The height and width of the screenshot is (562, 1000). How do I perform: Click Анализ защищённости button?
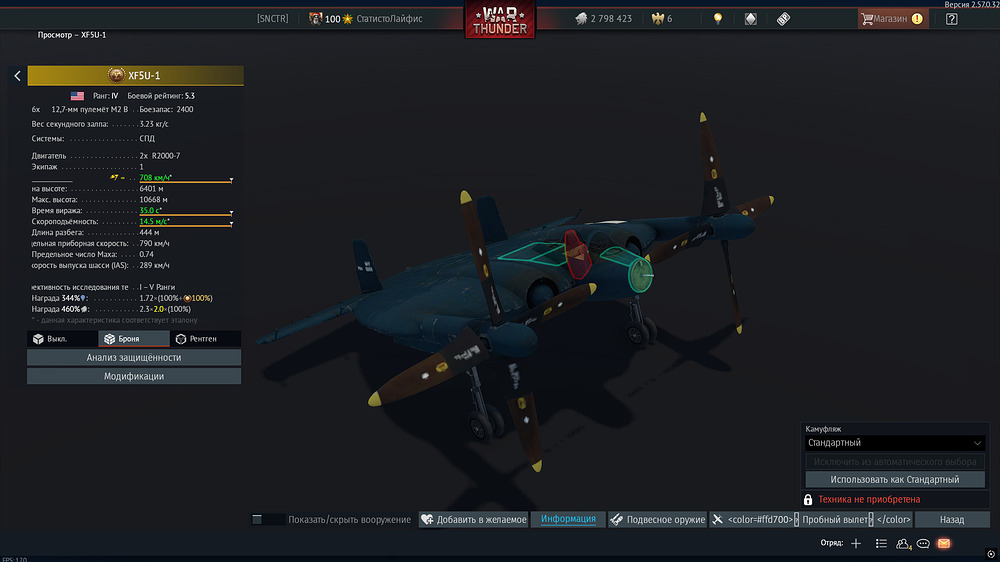[134, 357]
